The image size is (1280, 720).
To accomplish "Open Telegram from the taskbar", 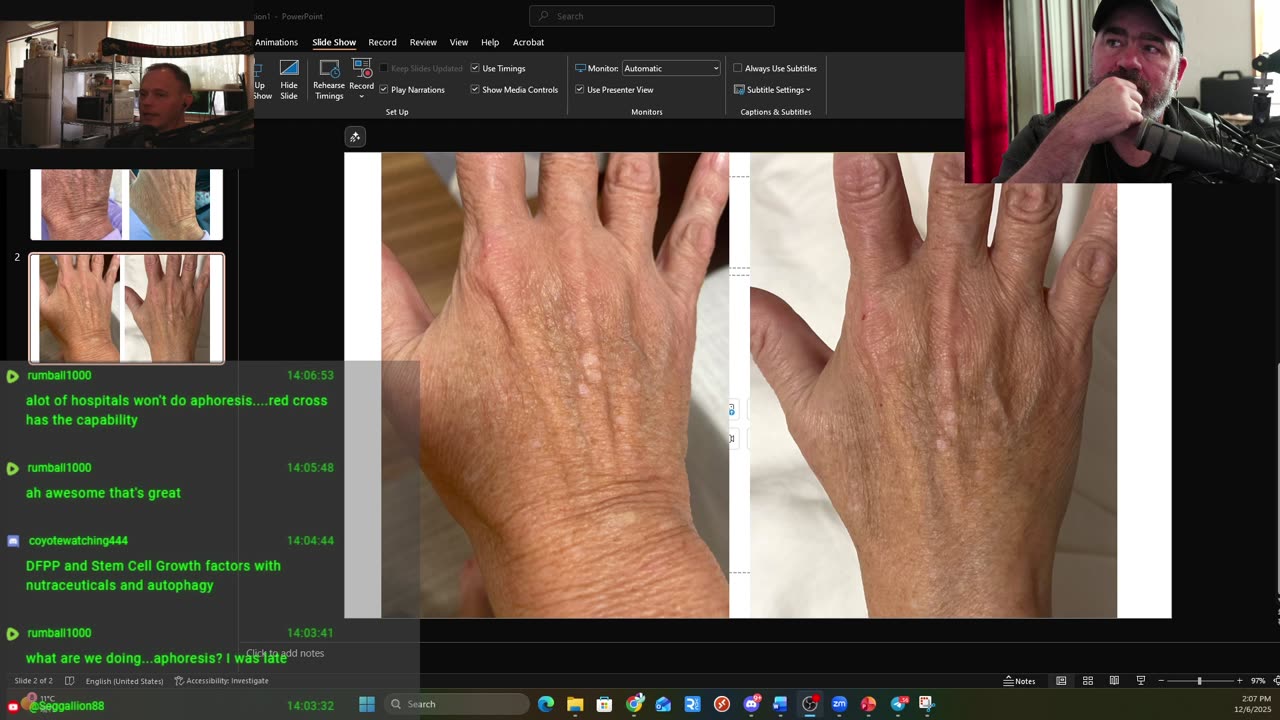I will tap(898, 704).
